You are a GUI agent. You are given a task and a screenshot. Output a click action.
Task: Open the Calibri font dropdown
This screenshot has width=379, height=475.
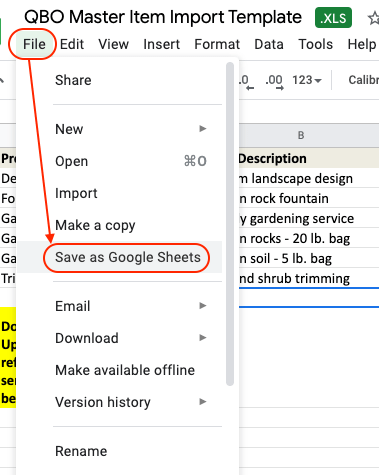363,80
